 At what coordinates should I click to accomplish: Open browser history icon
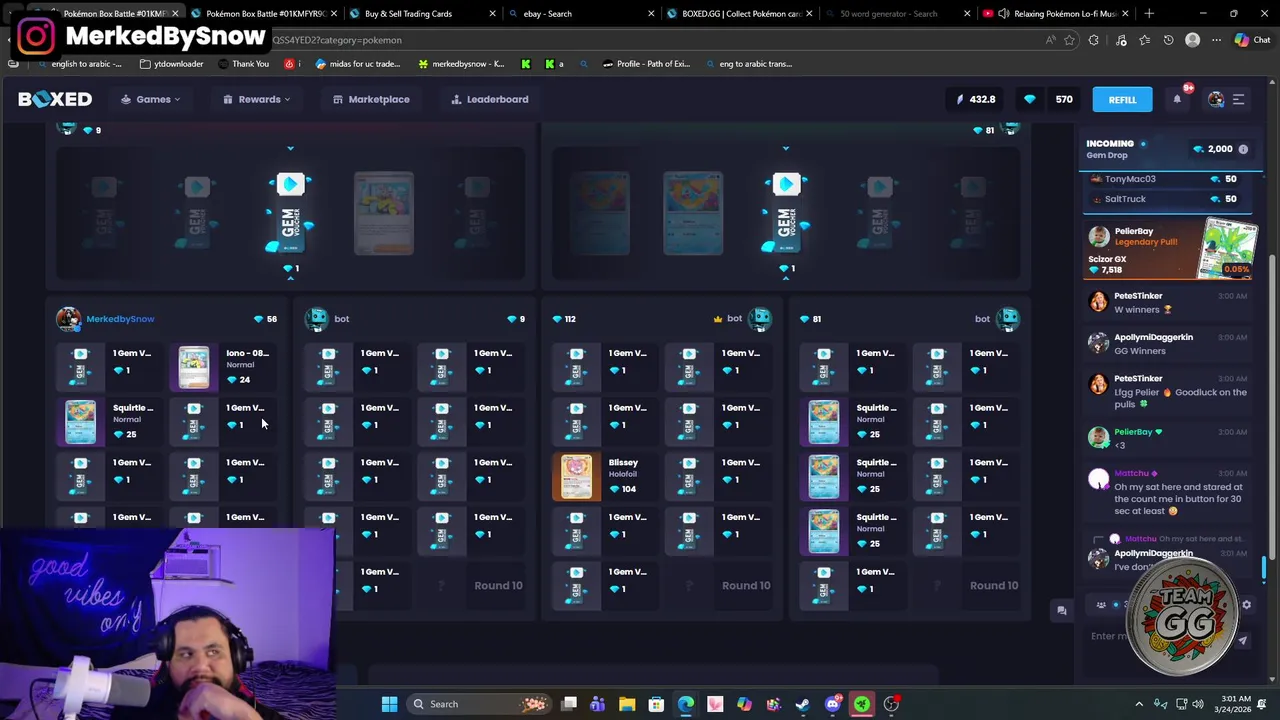pyautogui.click(x=1168, y=40)
